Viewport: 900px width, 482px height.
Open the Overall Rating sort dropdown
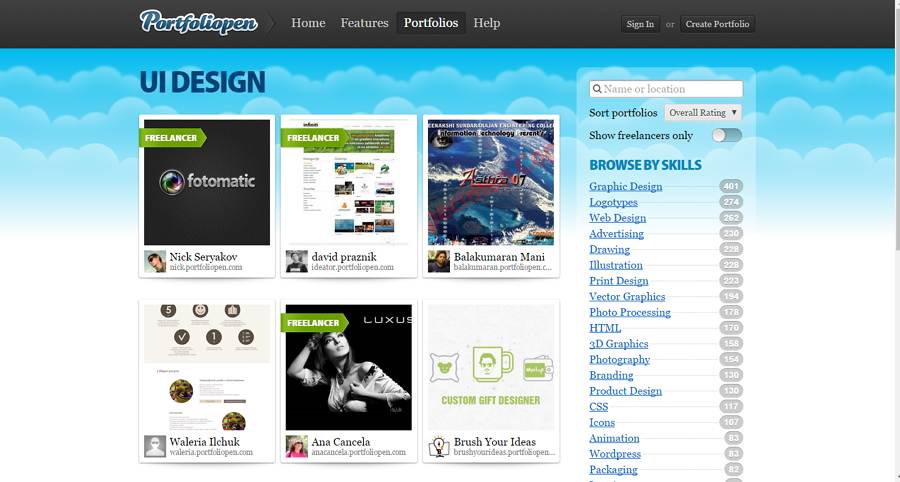click(704, 113)
